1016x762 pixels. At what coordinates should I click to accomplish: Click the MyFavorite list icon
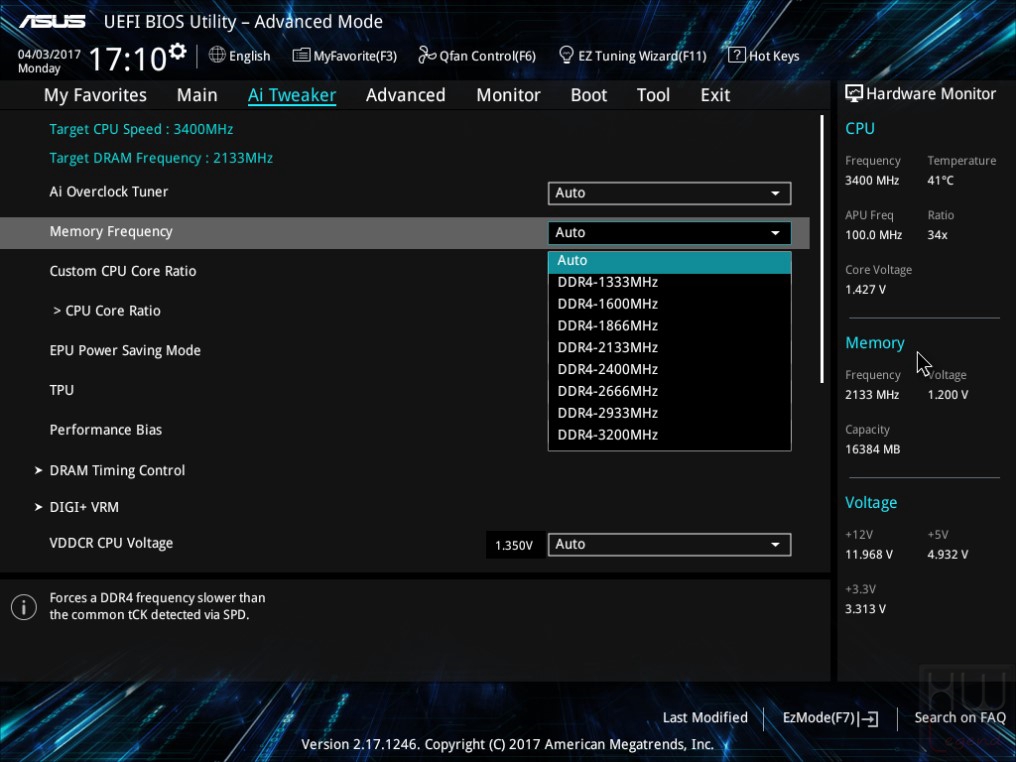click(x=301, y=55)
